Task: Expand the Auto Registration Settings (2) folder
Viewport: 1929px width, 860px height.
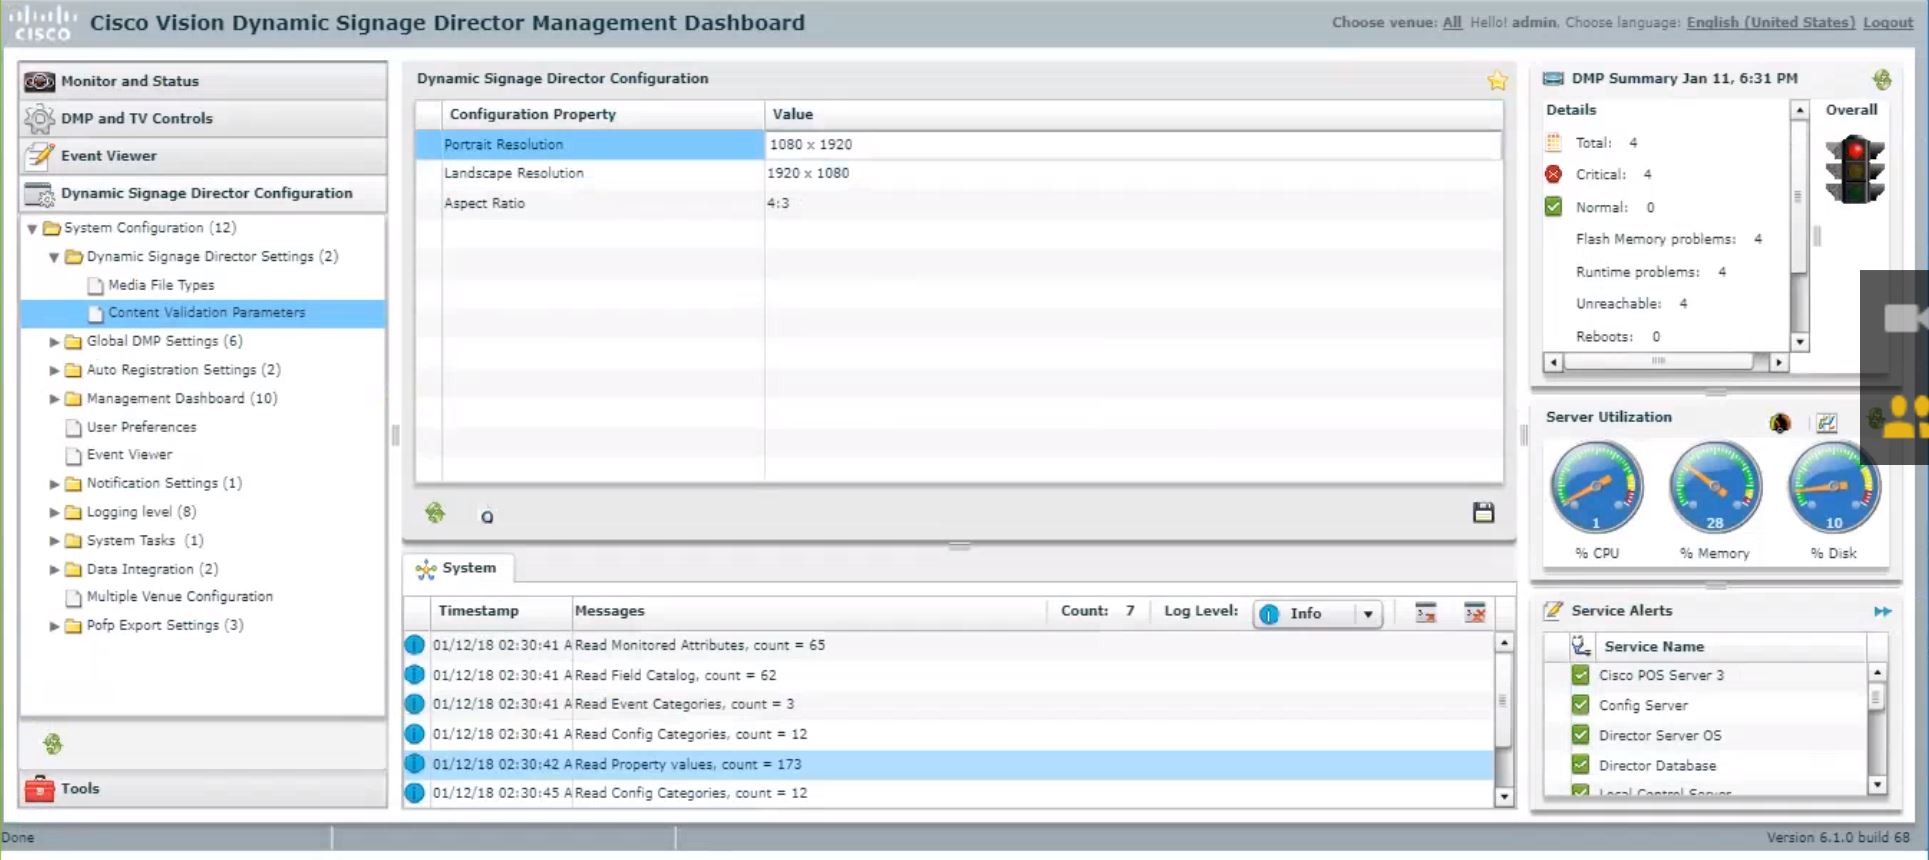Action: (x=54, y=370)
